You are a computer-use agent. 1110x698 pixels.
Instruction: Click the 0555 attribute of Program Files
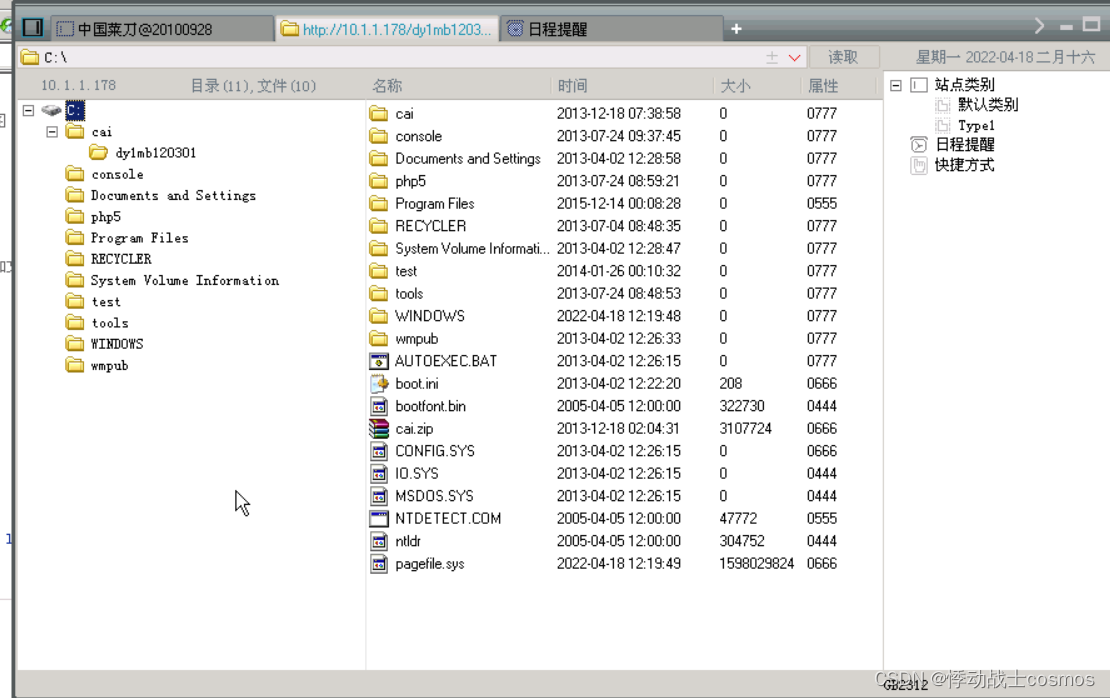tap(822, 204)
